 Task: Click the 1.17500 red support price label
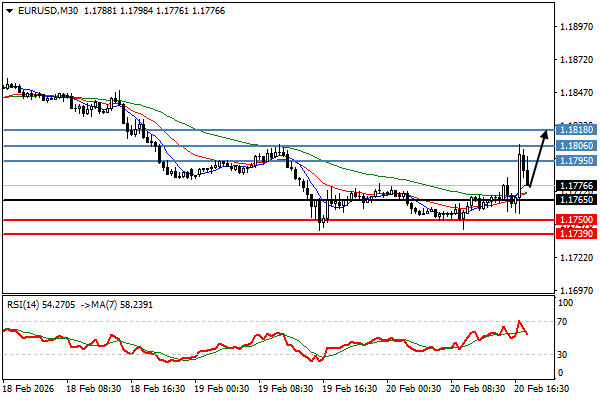[x=577, y=220]
